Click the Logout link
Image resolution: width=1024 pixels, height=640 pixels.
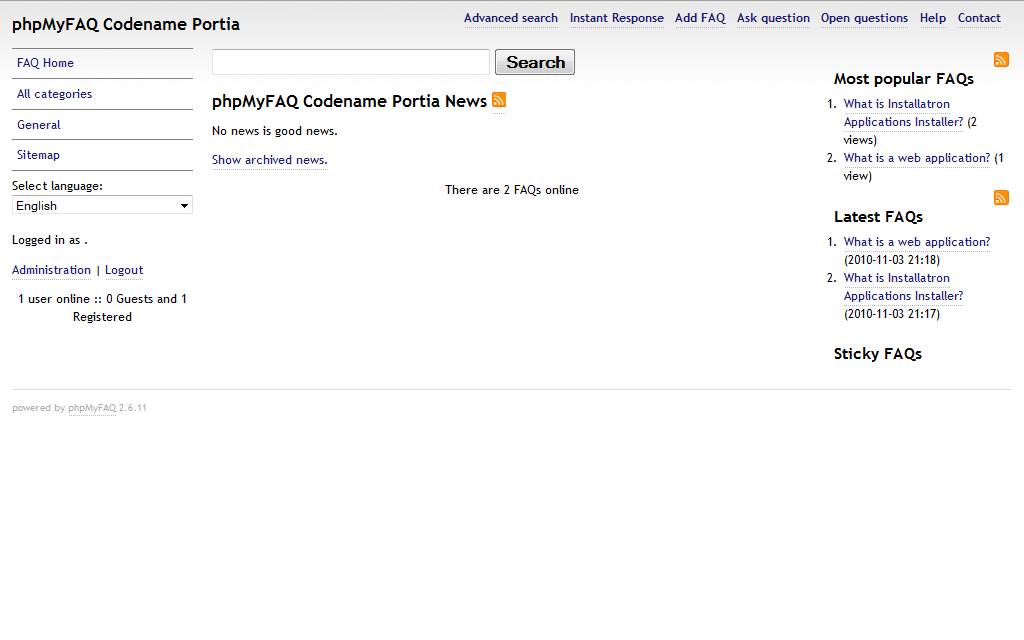pos(124,270)
